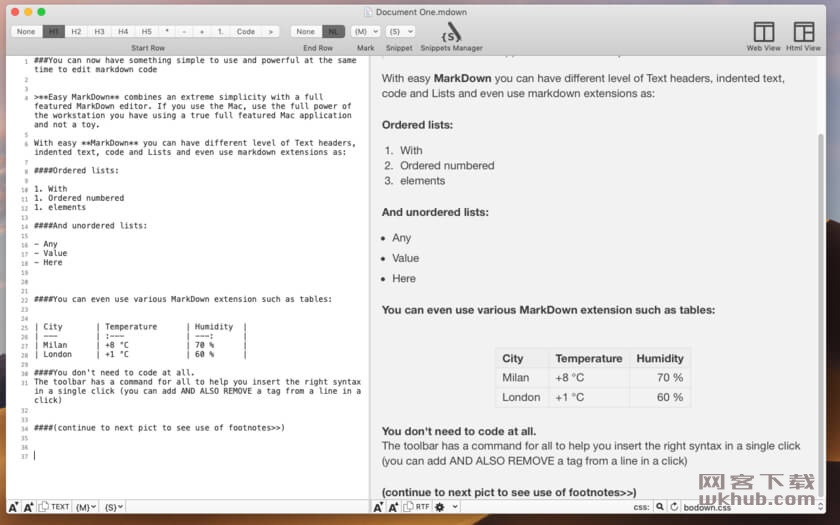840x525 pixels.
Task: Click the 'And unordered lists:' preview heading
Action: coord(435,212)
